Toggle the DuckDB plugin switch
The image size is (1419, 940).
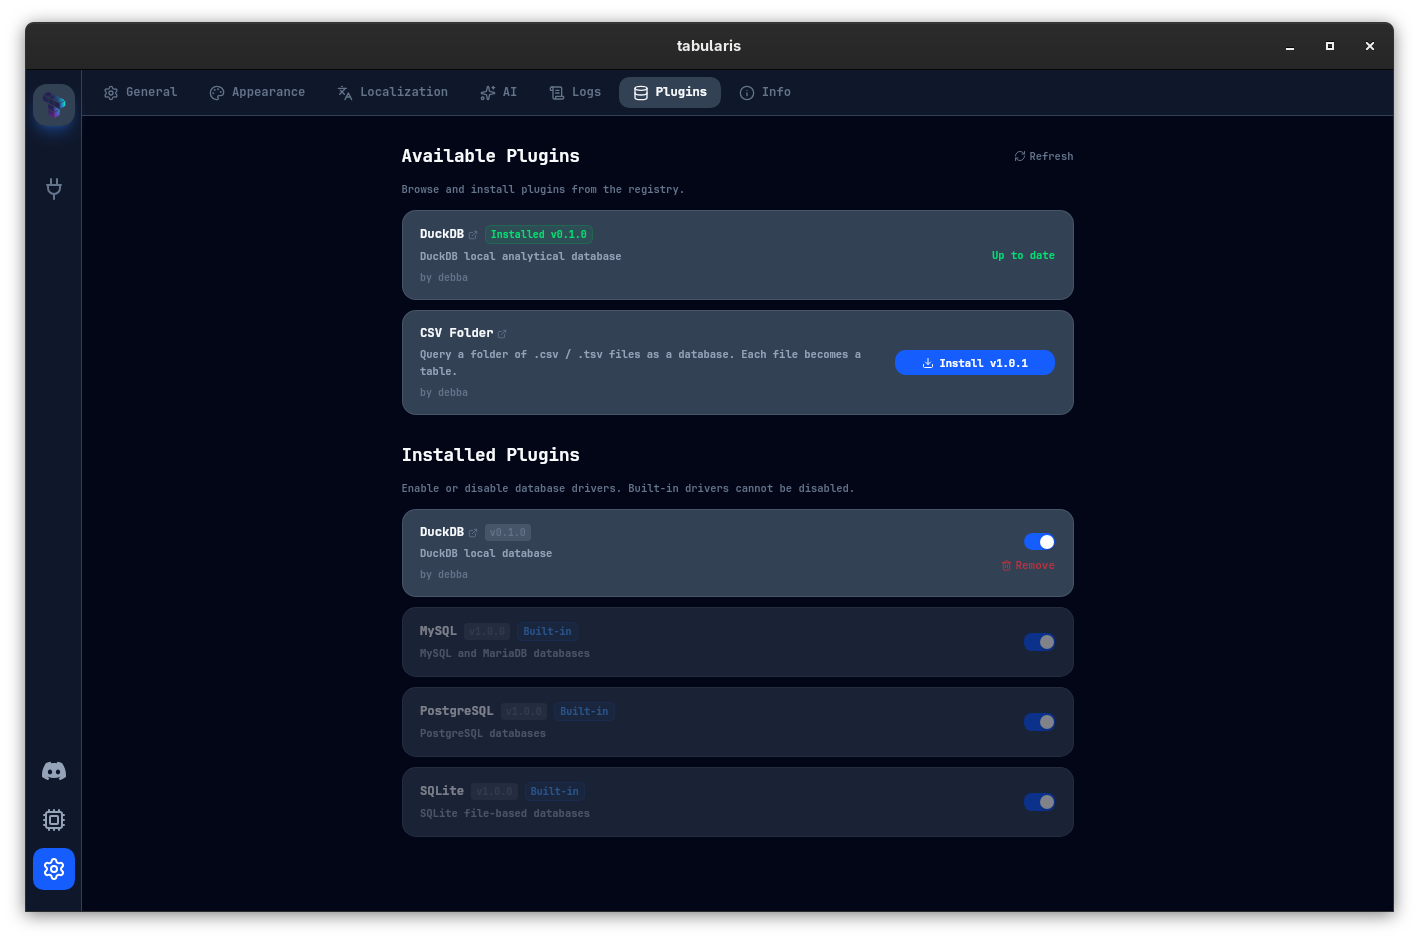pos(1039,542)
